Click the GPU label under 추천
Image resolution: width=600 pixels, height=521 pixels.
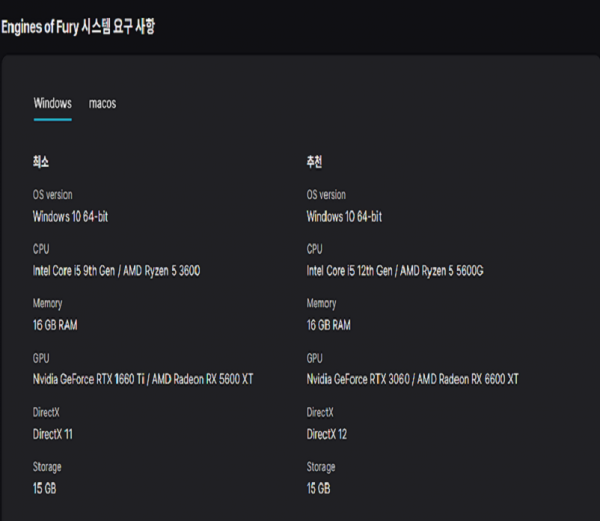[x=315, y=357]
